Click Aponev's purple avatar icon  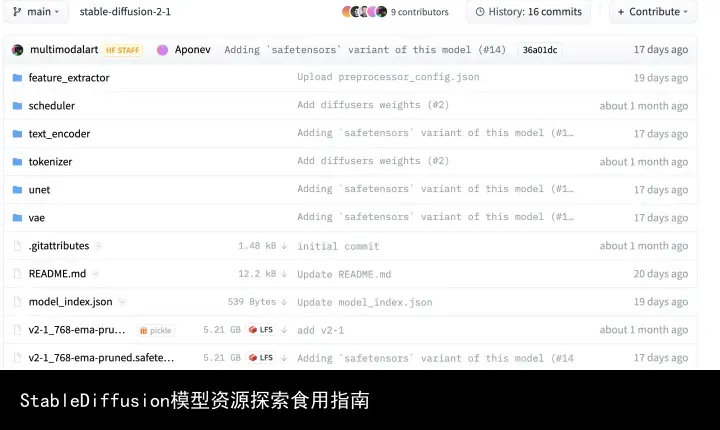pos(162,50)
